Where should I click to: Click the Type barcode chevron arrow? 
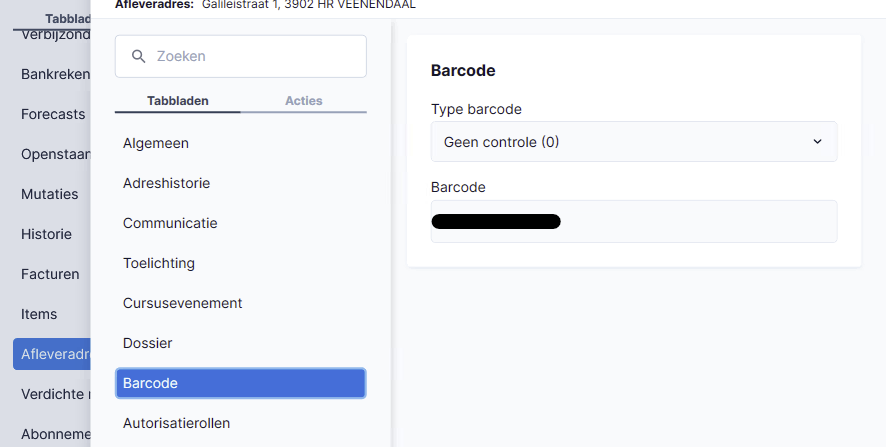(x=817, y=142)
